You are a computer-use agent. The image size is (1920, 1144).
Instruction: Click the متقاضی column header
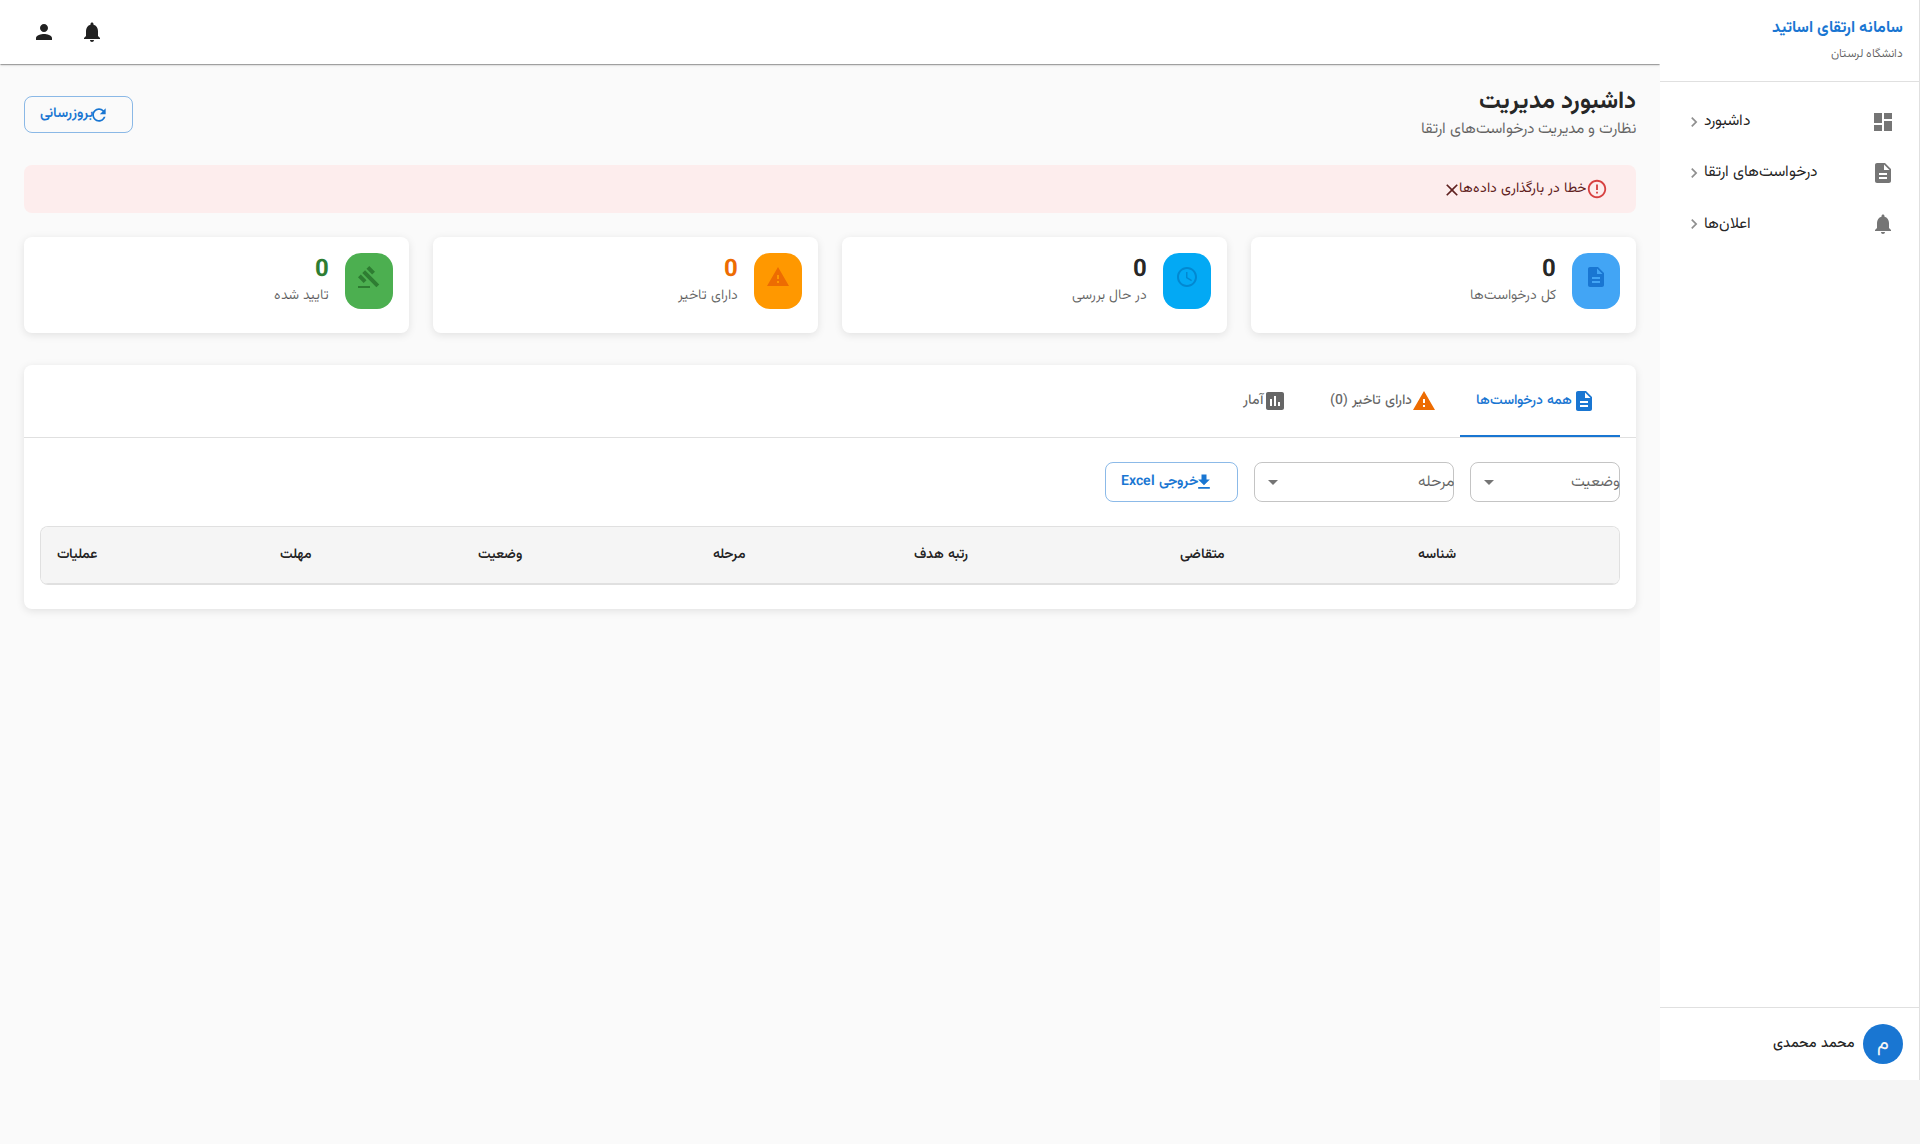coord(1202,554)
